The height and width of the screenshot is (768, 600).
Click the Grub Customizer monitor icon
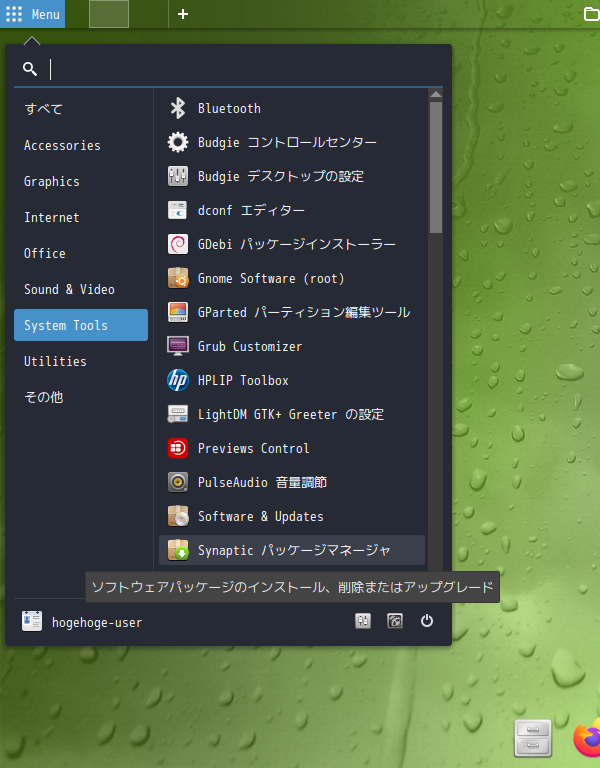tap(177, 346)
